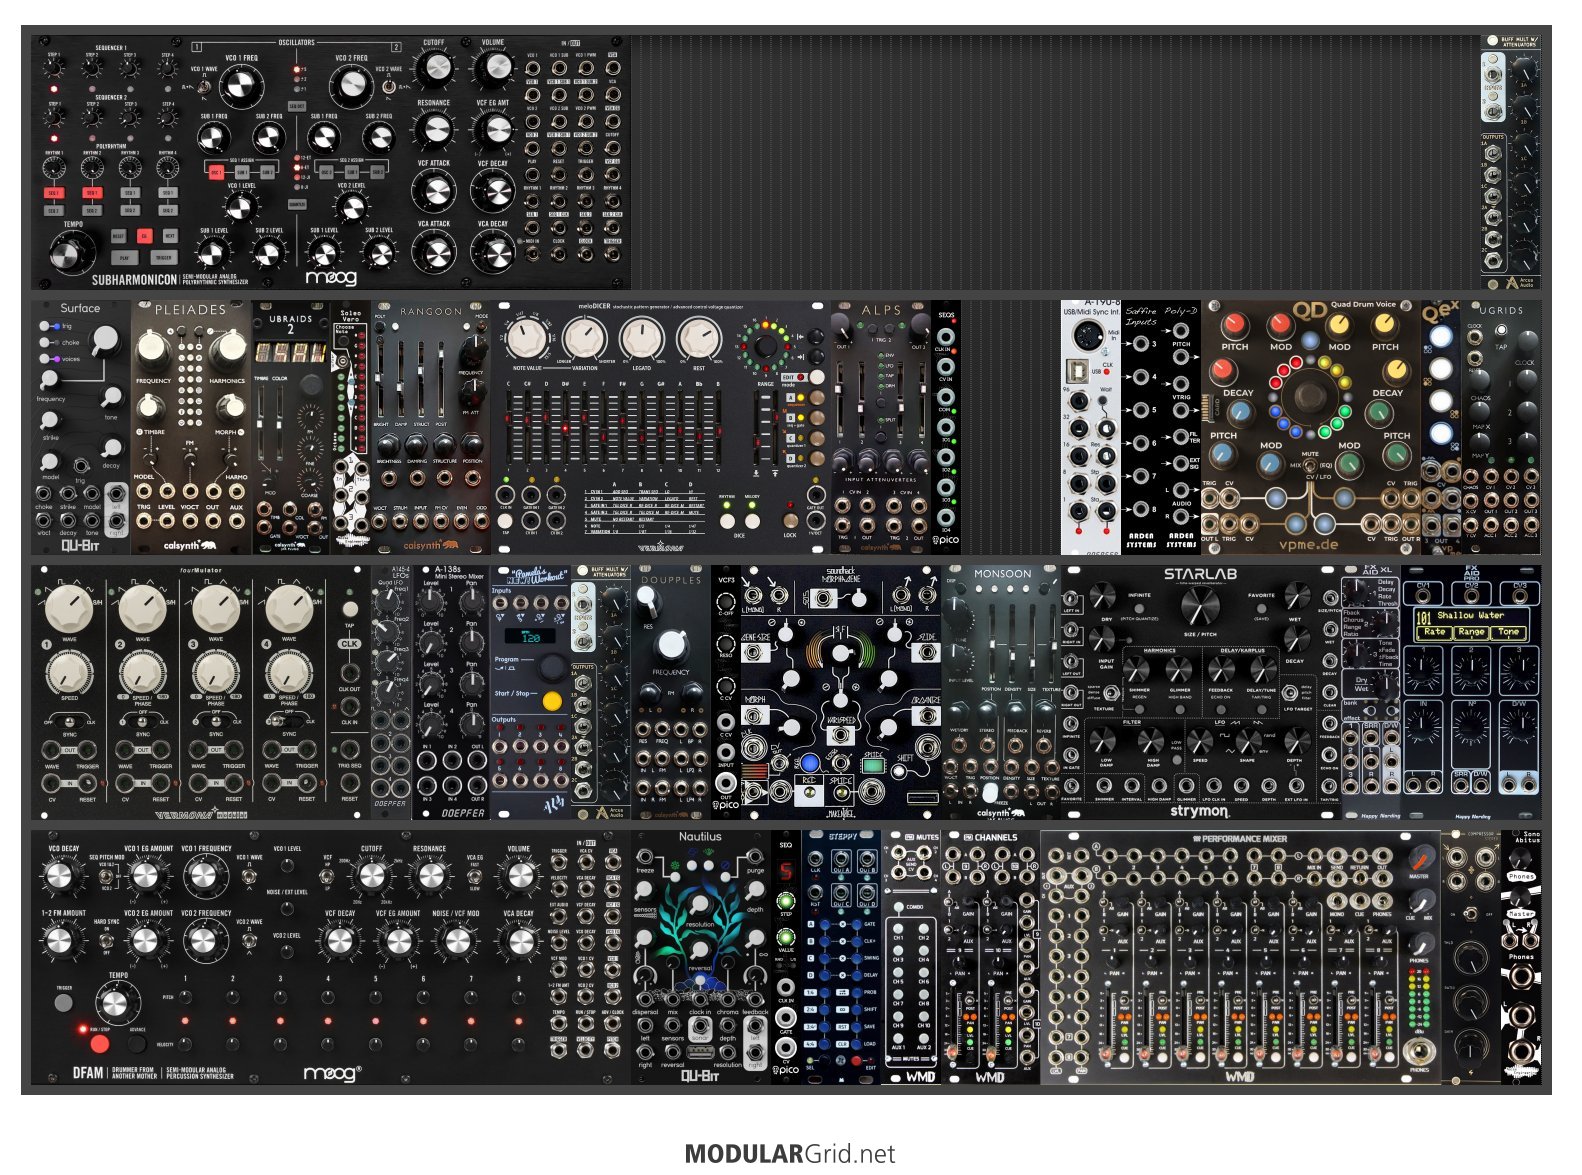This screenshot has height=1175, width=1582.
Task: Select the A-190-8 USB/MIDI Sync module
Action: [1091, 427]
